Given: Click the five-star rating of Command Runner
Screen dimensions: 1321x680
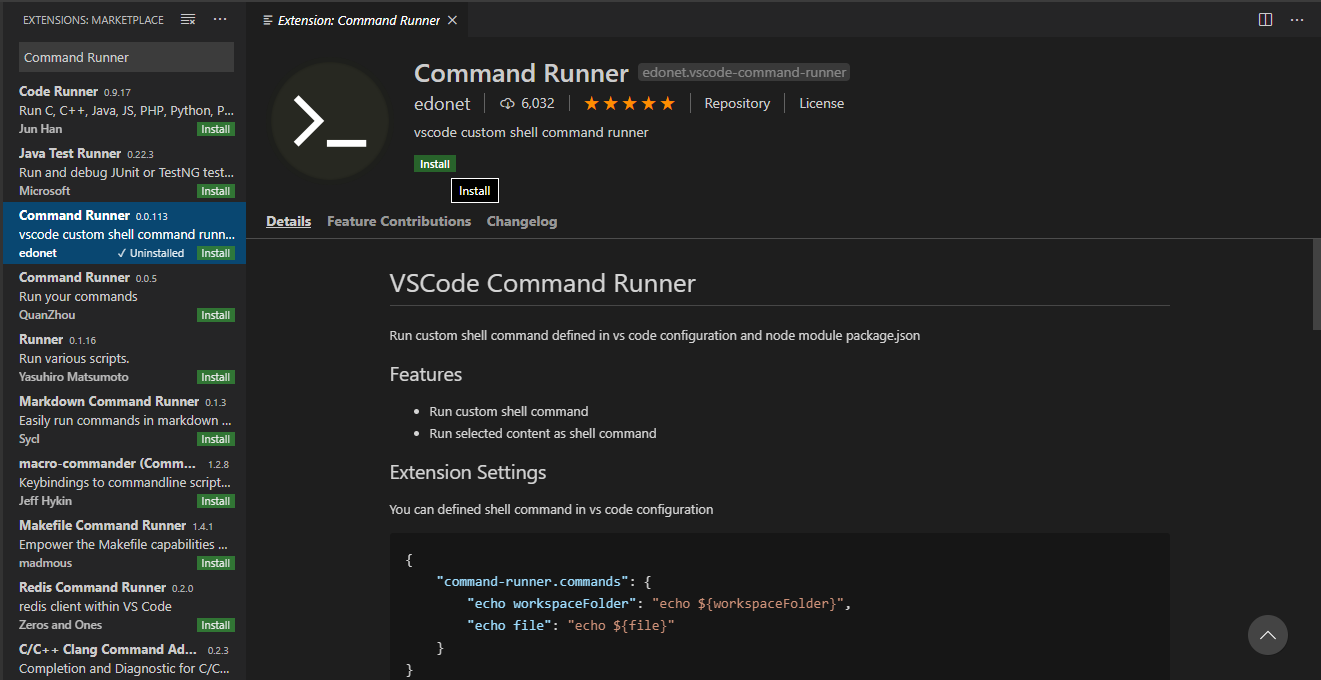Looking at the screenshot, I should (629, 103).
